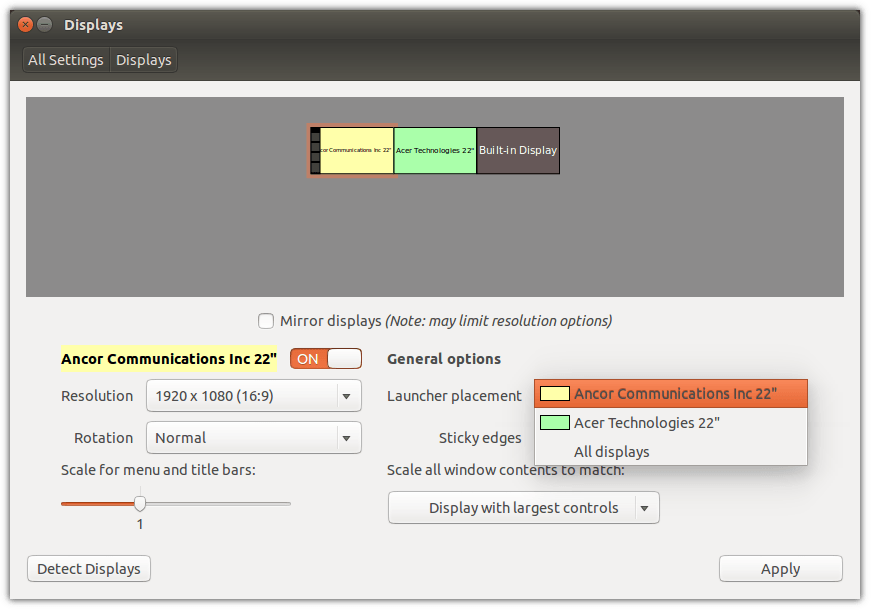The width and height of the screenshot is (872, 611).
Task: Click the launcher strip on the Ancor monitor preview
Action: coord(315,151)
